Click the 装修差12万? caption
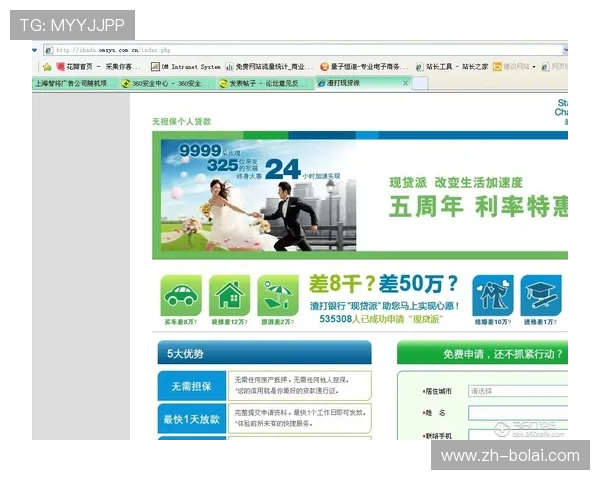600x480 pixels. click(x=229, y=322)
